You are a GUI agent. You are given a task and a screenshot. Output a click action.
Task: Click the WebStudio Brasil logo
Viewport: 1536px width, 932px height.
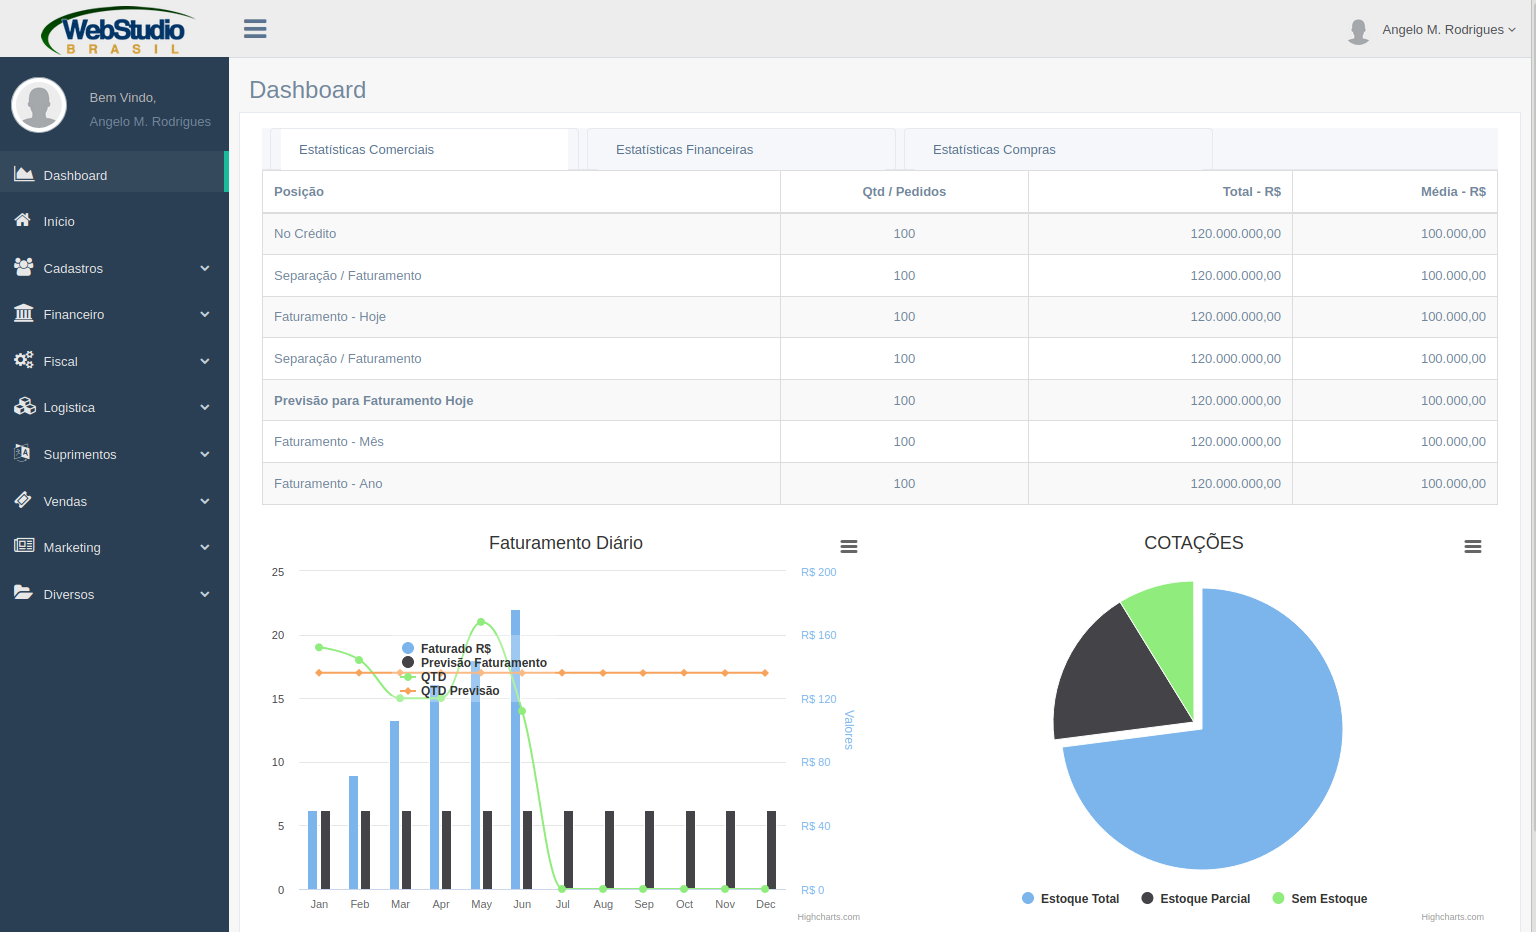tap(117, 31)
